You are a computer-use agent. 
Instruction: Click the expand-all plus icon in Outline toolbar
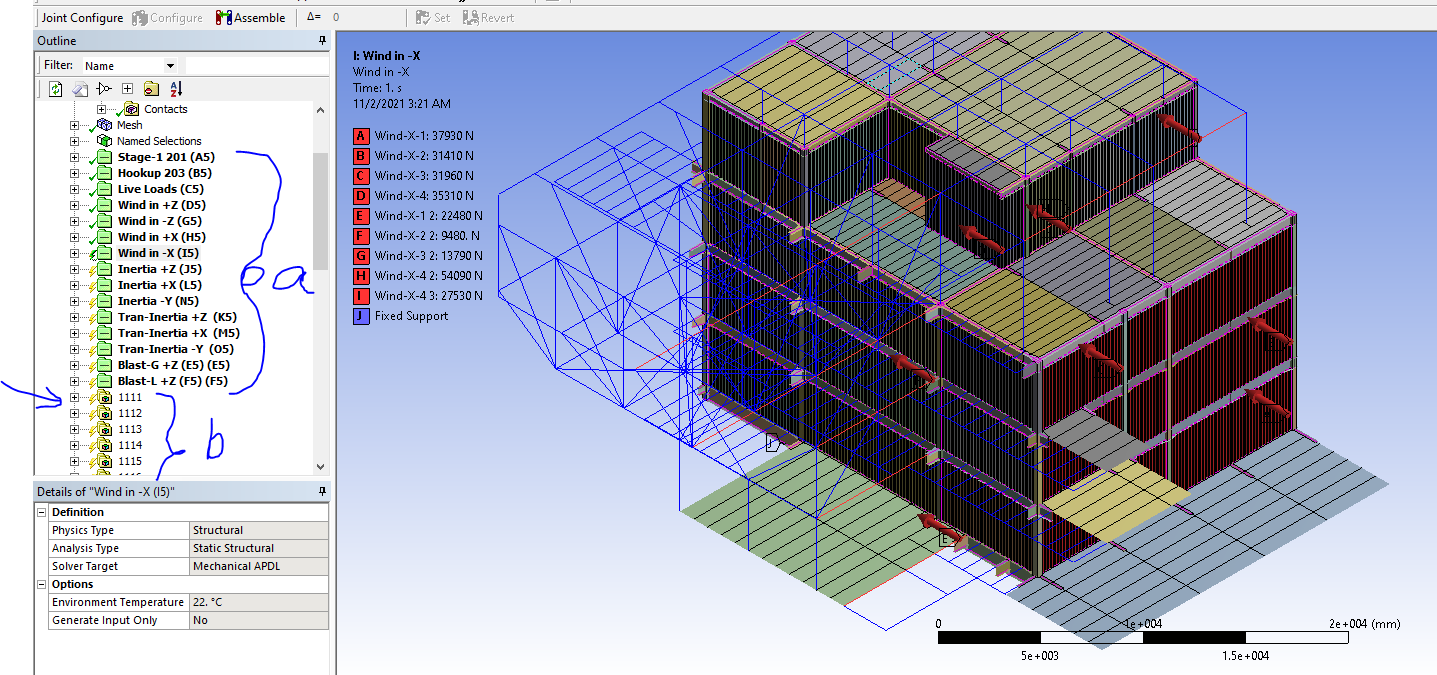pyautogui.click(x=127, y=89)
